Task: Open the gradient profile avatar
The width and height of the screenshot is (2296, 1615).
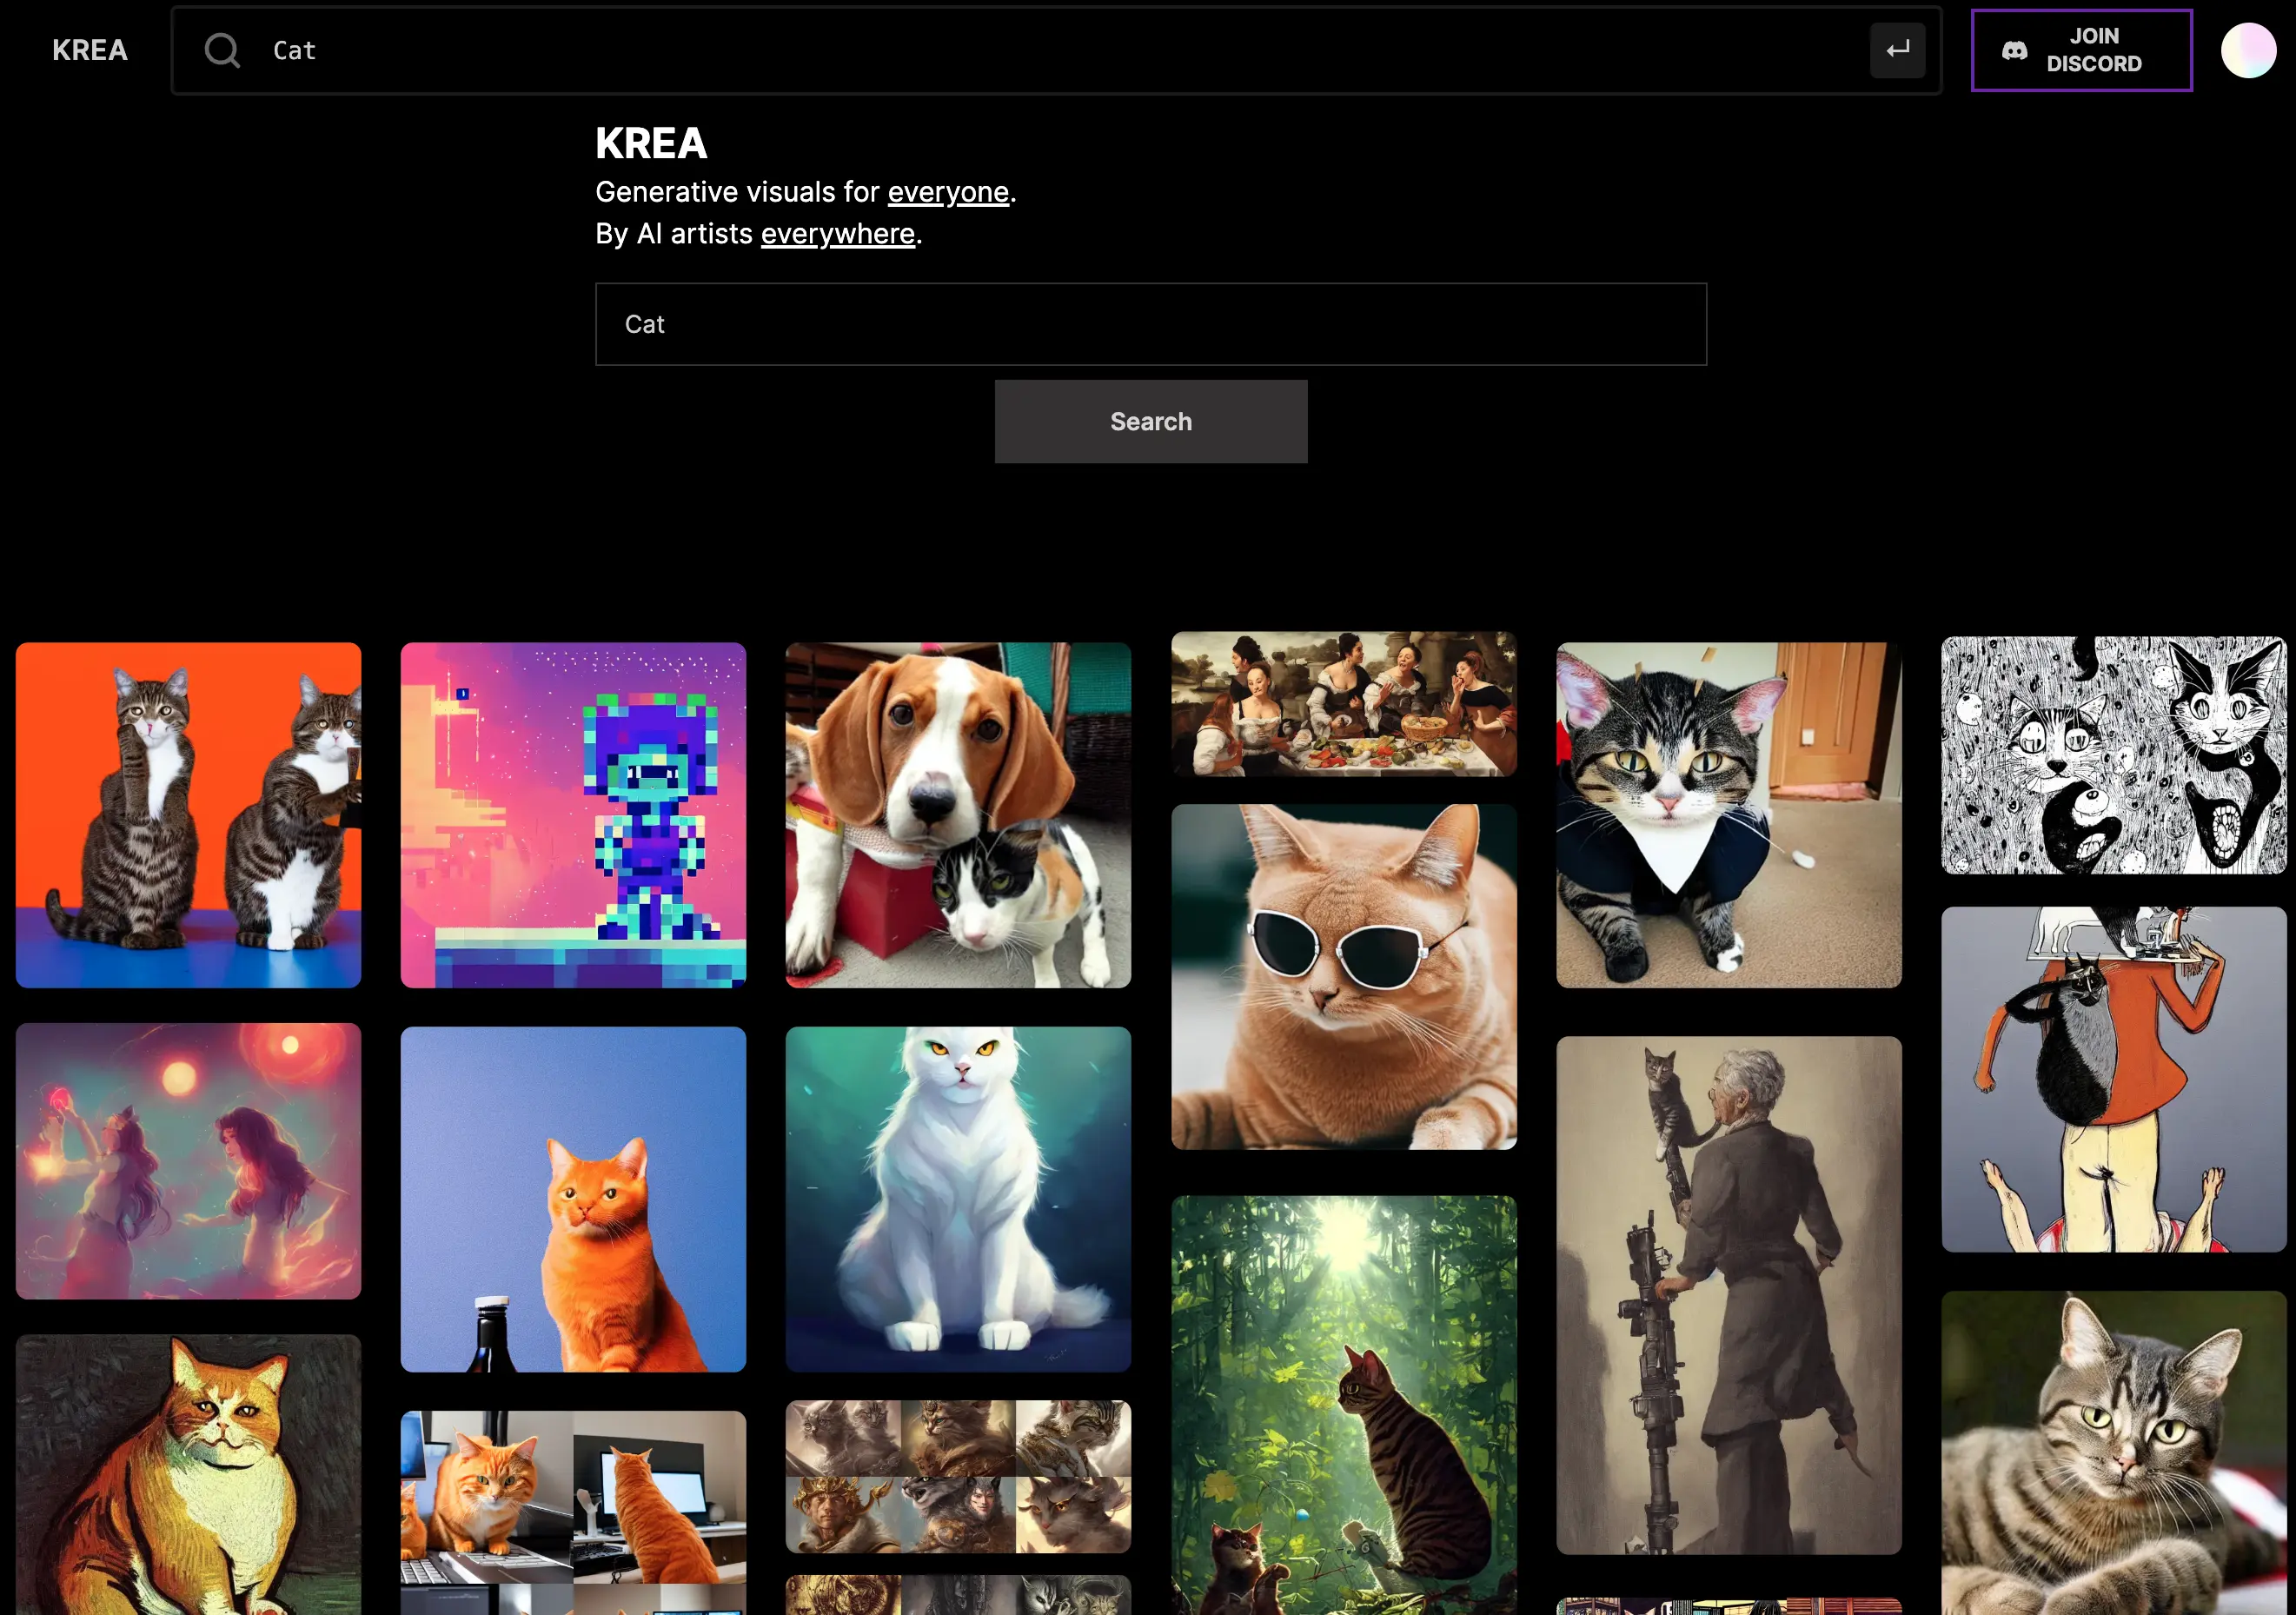Action: click(2248, 50)
